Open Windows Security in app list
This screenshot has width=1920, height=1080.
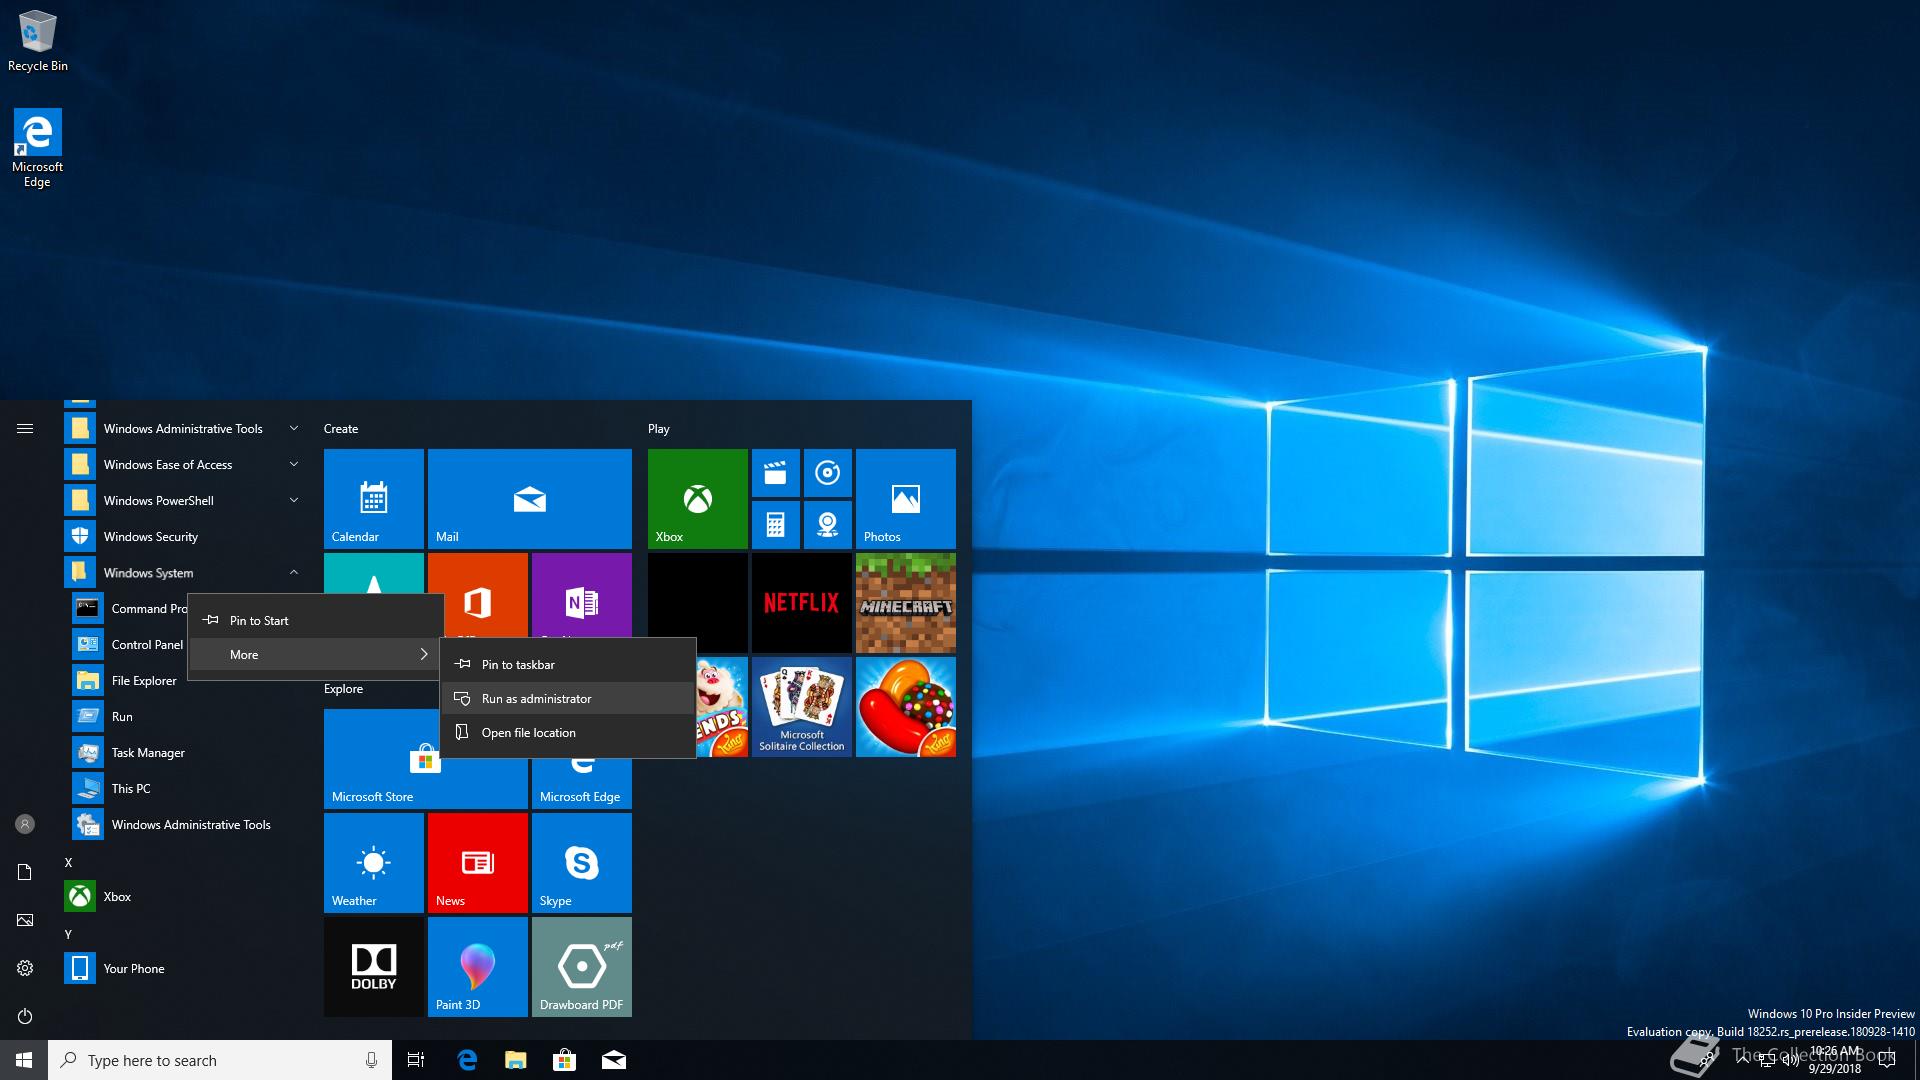tap(186, 536)
